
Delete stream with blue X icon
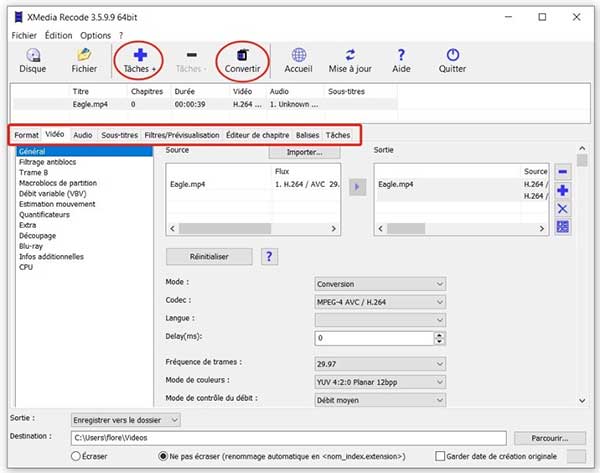[x=562, y=209]
